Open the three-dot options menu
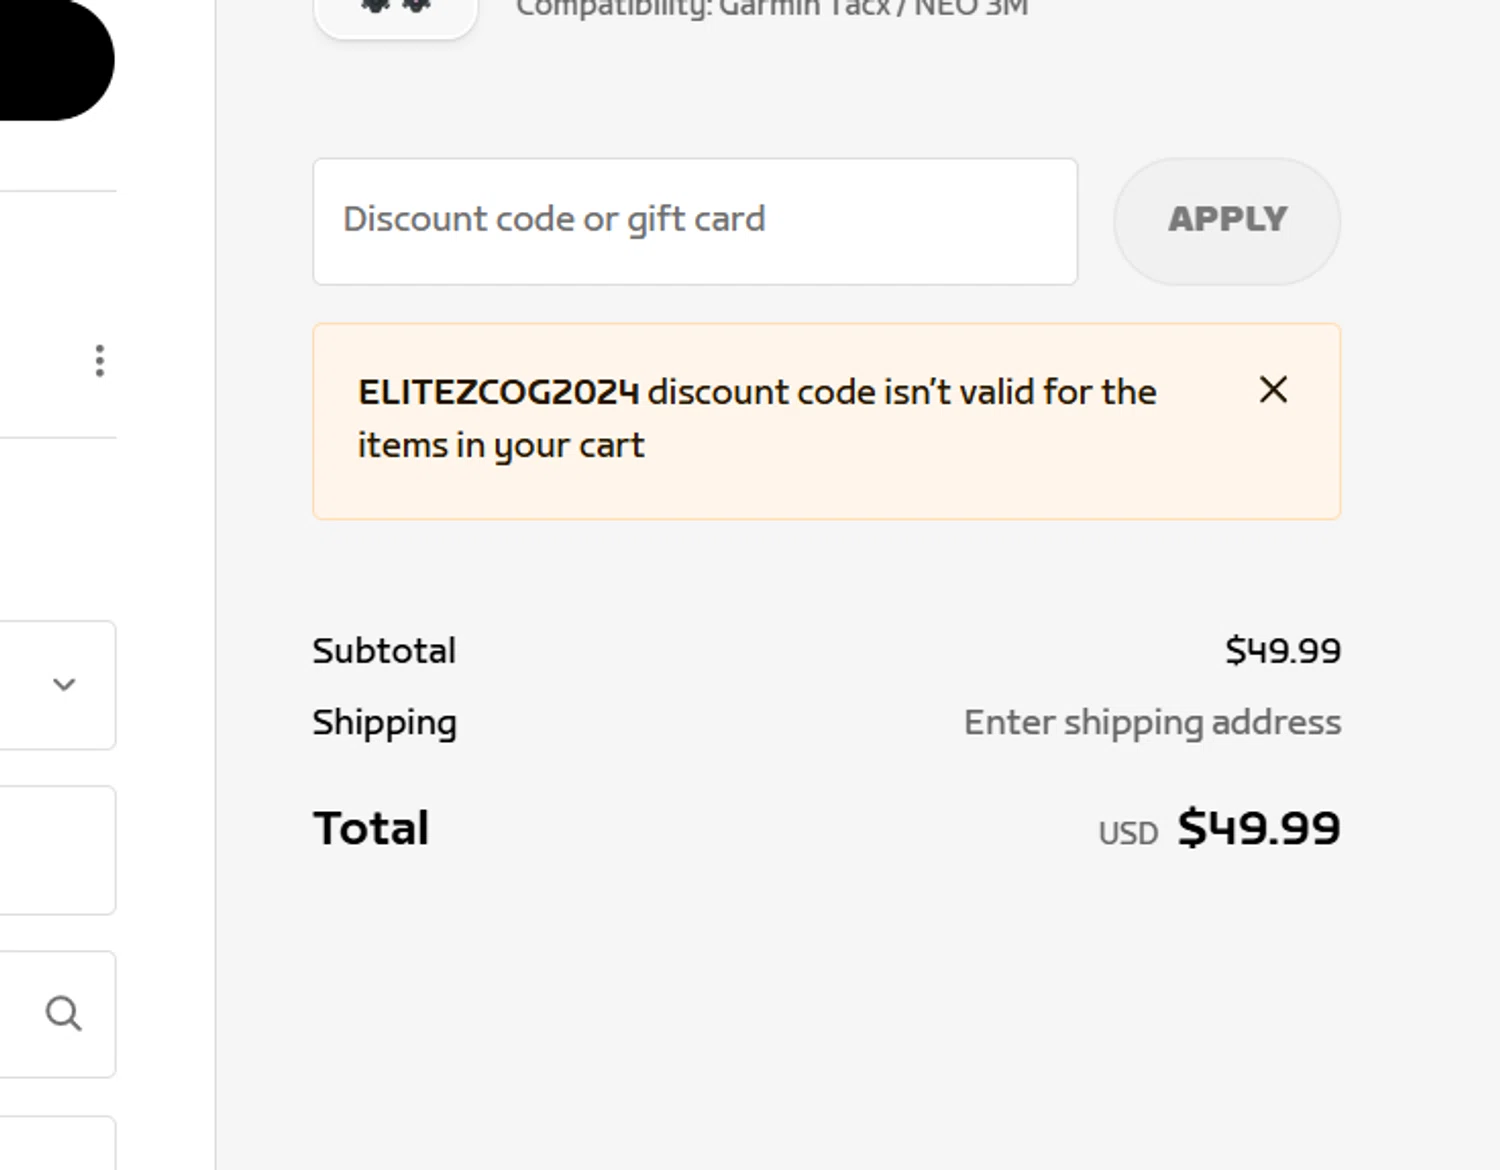This screenshot has height=1170, width=1500. (x=99, y=361)
